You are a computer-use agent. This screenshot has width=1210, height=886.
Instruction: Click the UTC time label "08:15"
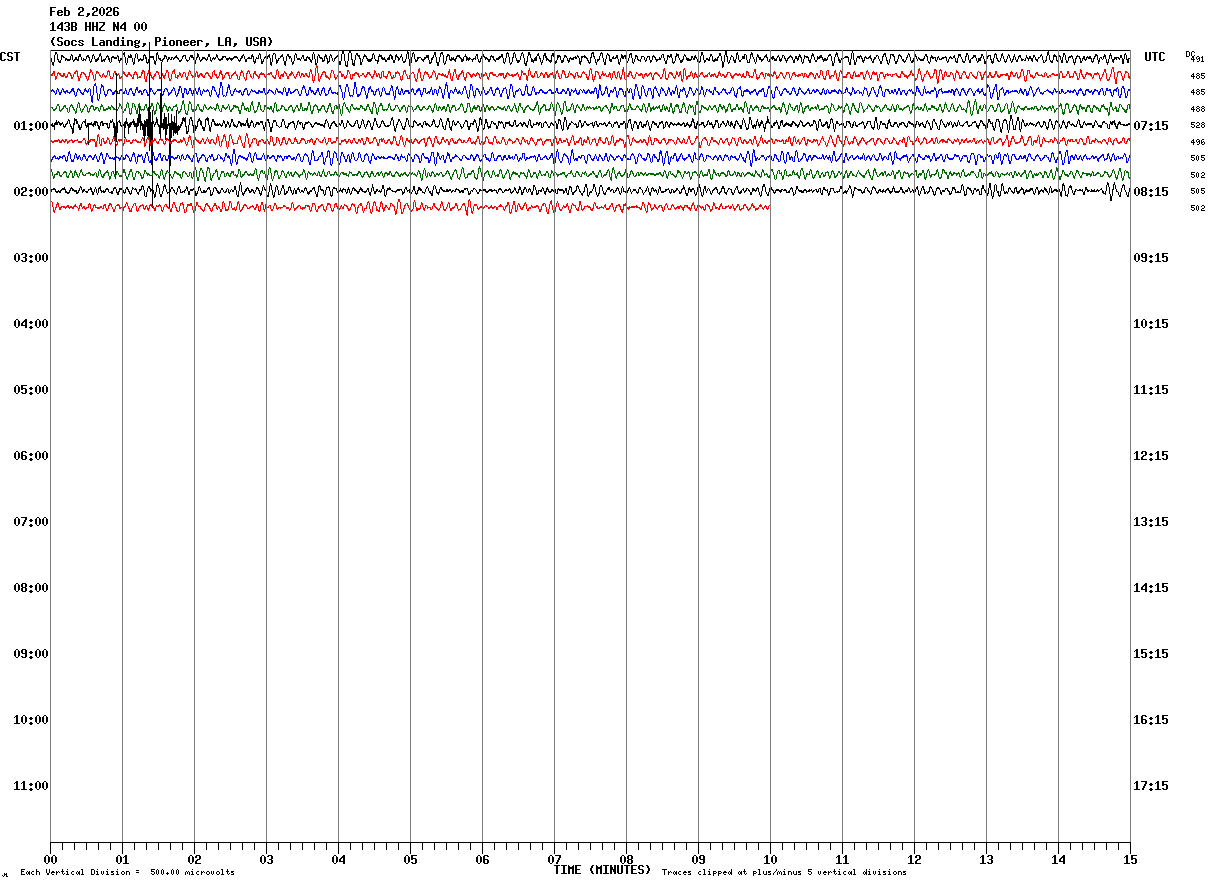[1151, 192]
